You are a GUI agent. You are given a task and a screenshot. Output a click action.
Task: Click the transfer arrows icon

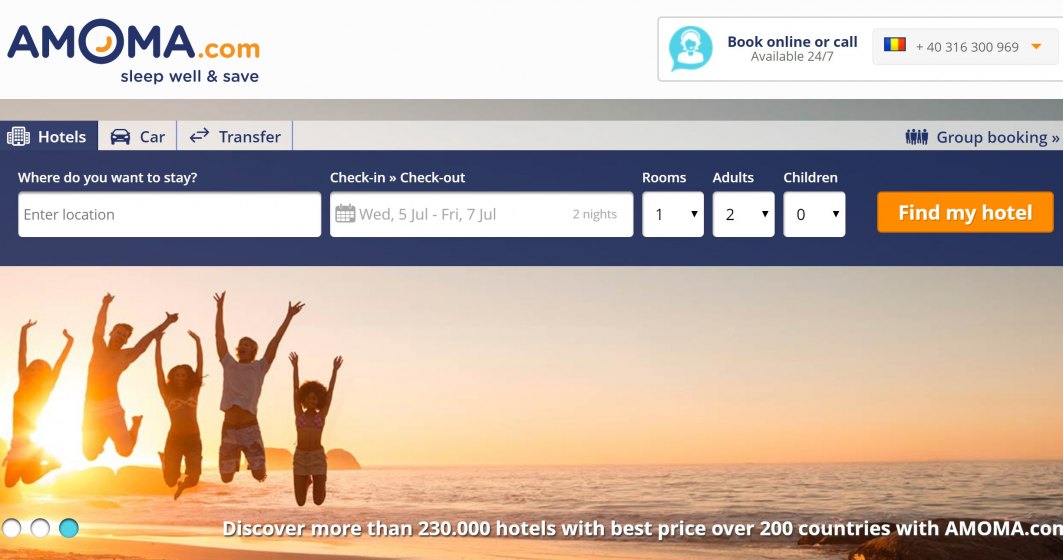[x=199, y=136]
